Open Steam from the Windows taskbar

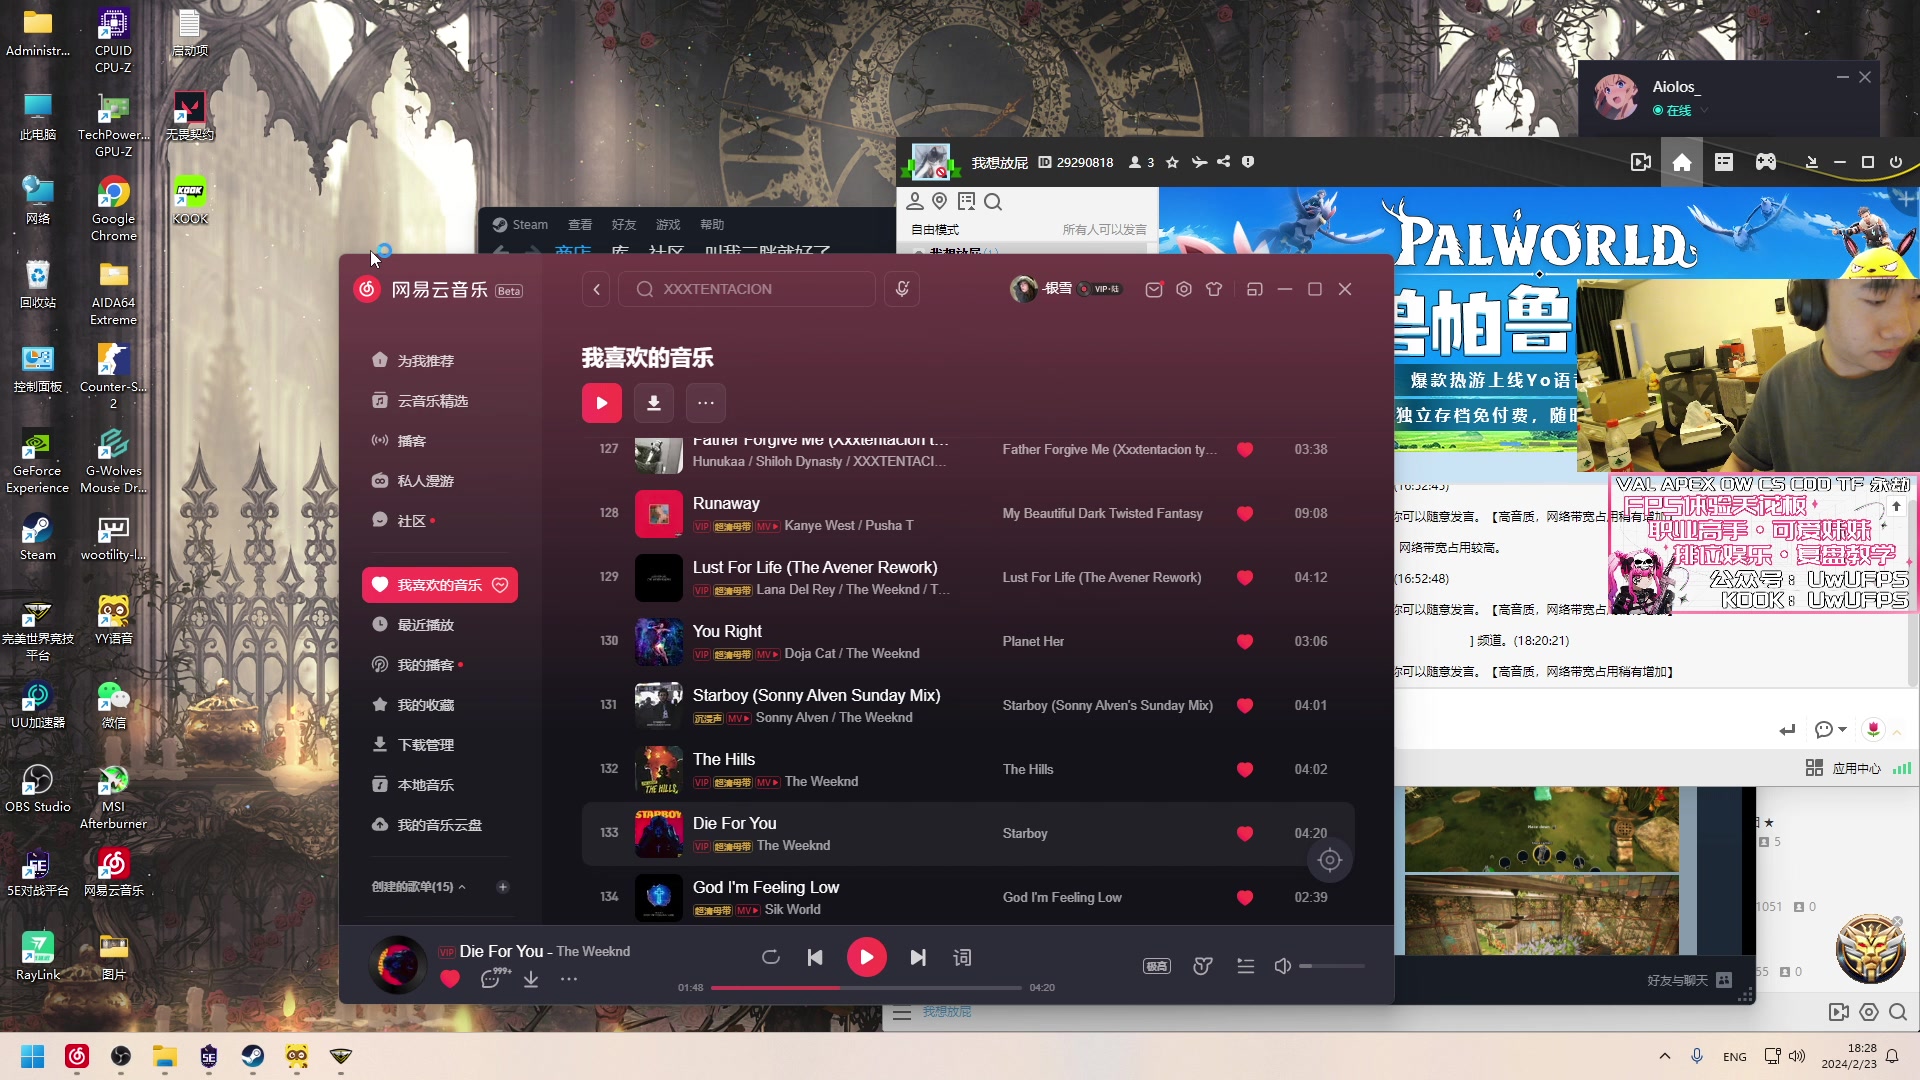(x=253, y=1056)
